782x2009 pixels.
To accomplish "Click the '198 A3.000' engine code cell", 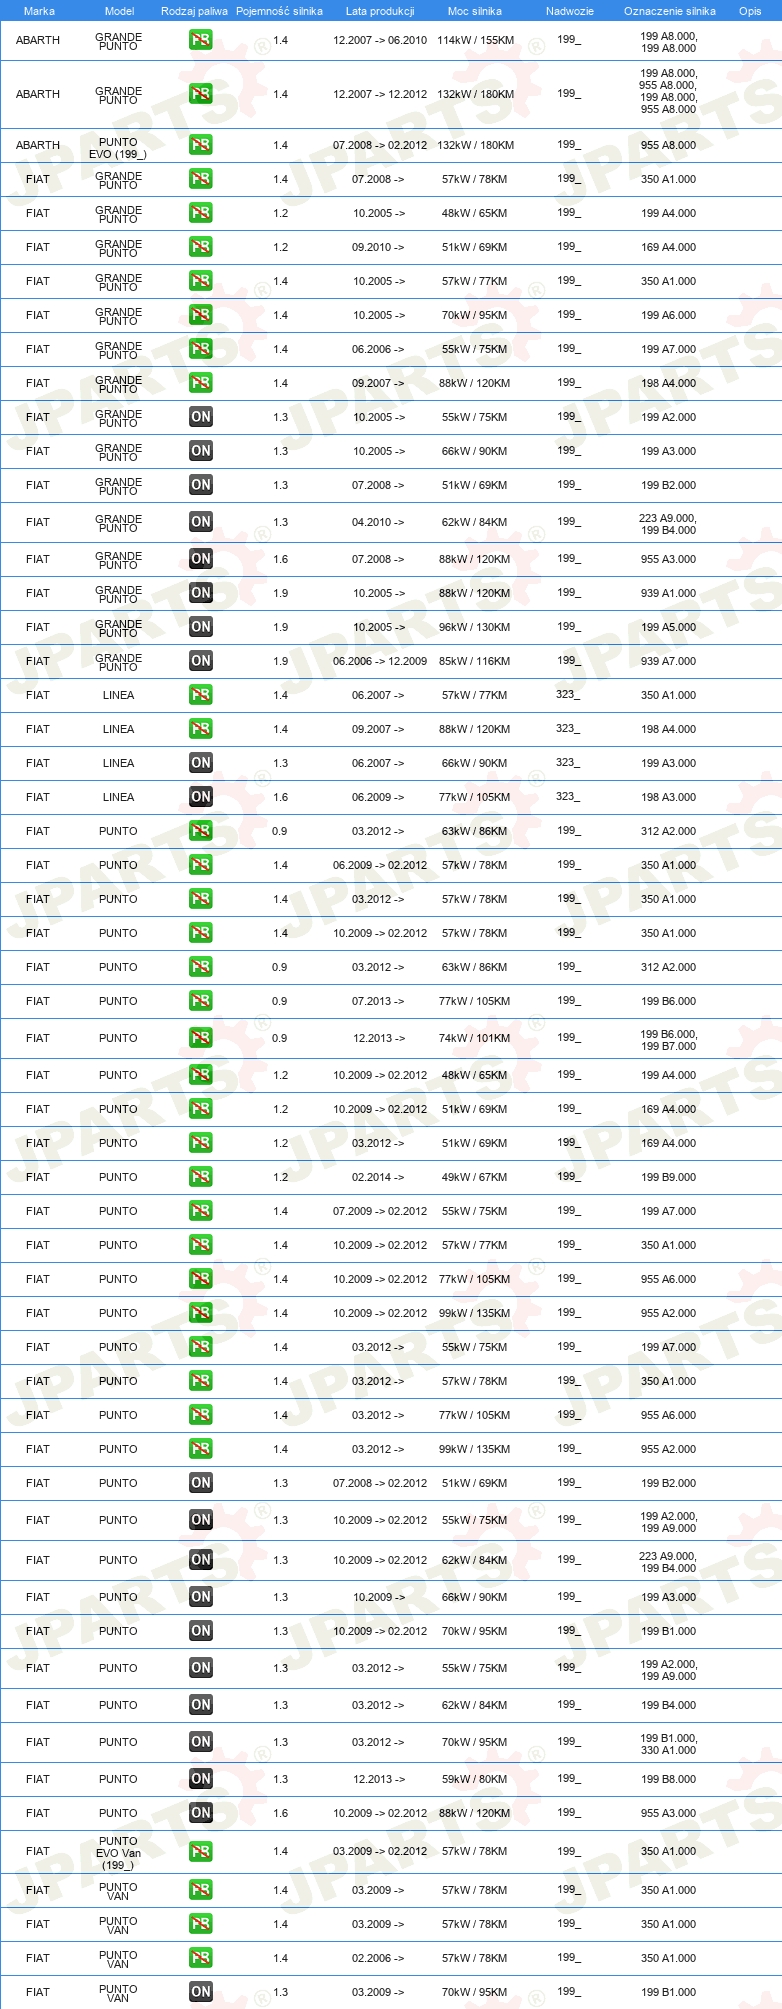I will pos(669,797).
